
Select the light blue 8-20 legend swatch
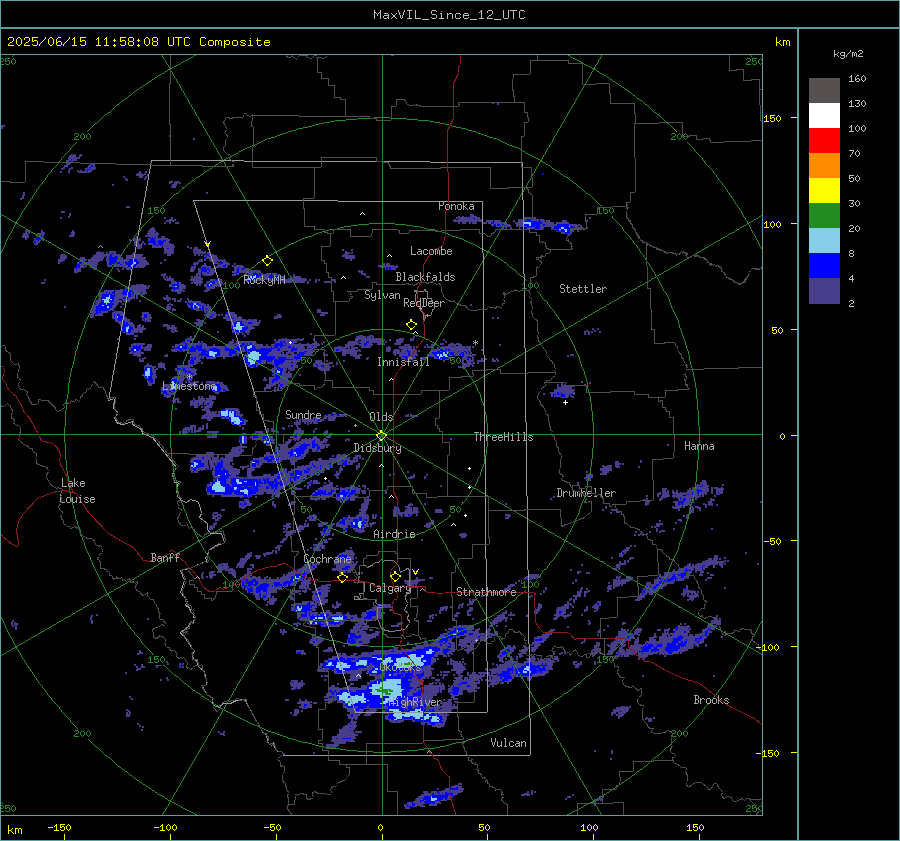click(824, 241)
